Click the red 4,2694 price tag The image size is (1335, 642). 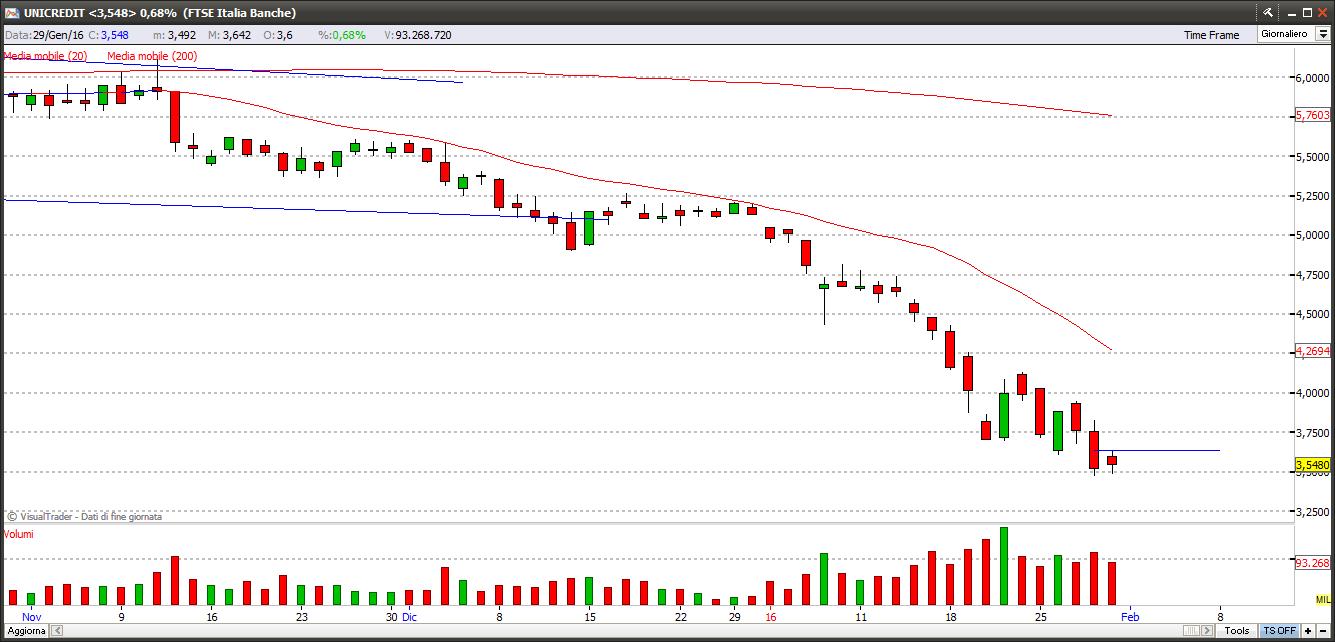(1312, 351)
